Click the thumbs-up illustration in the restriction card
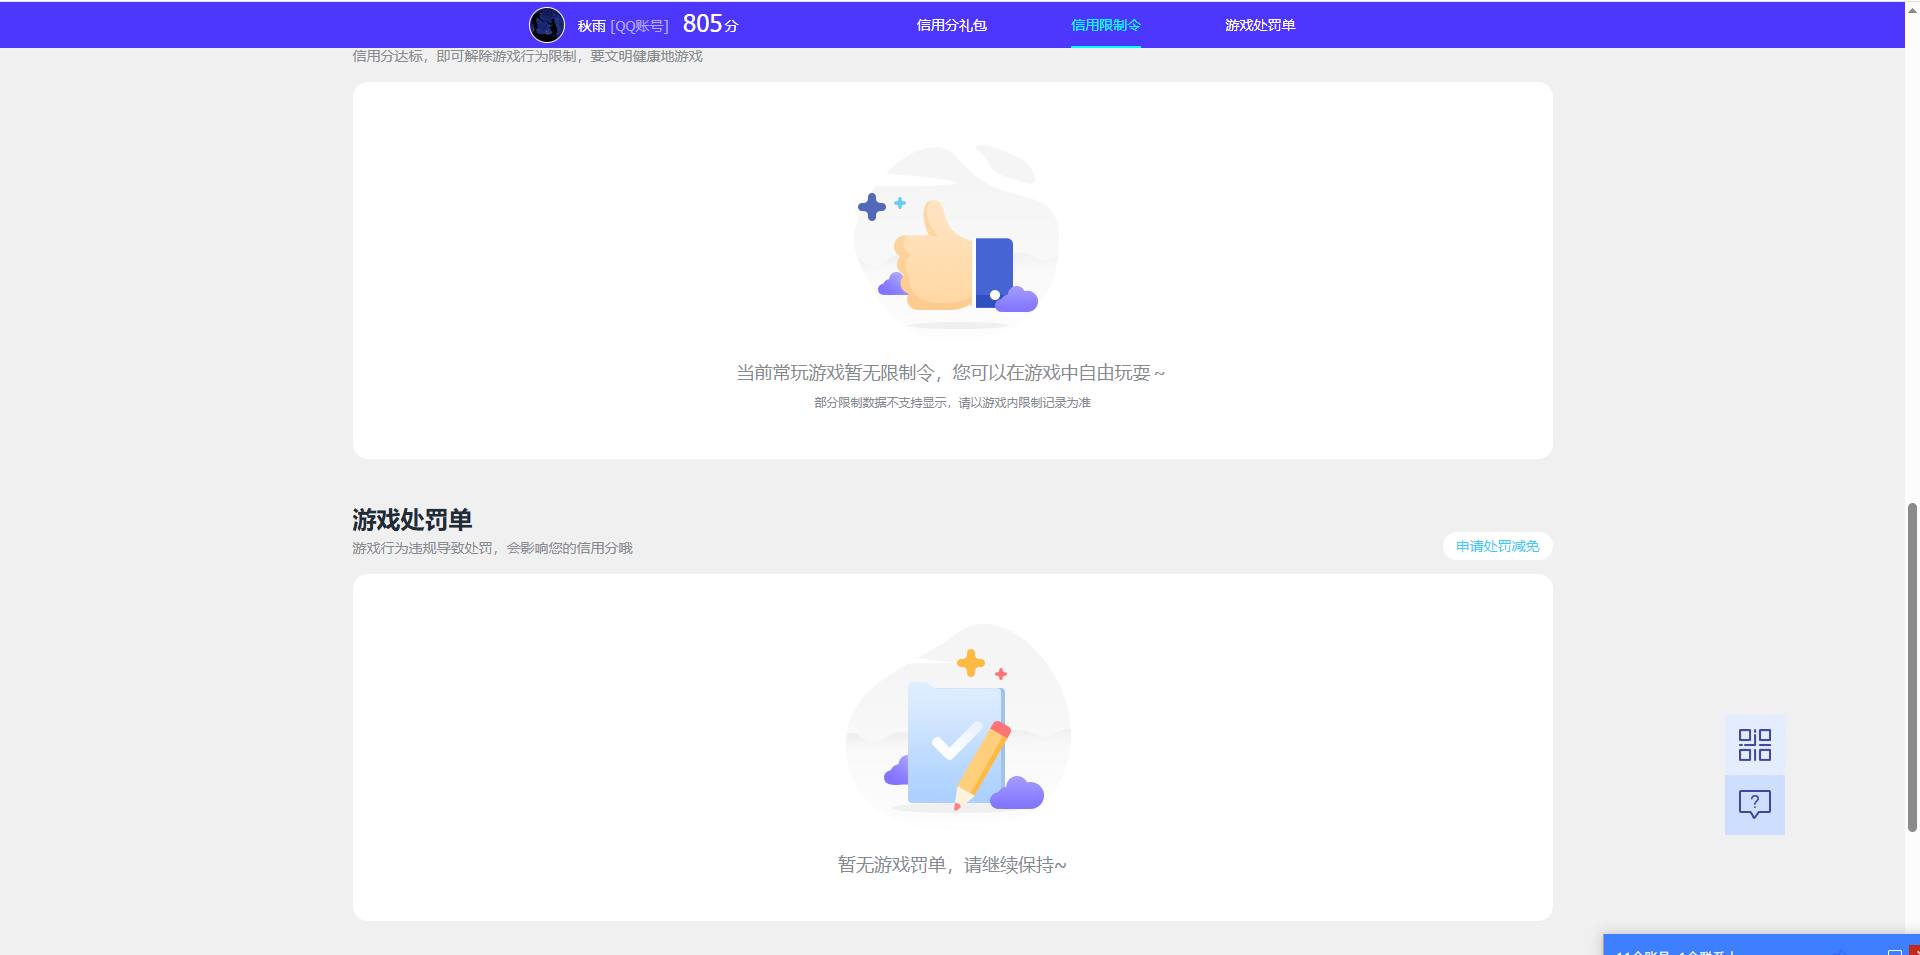The width and height of the screenshot is (1920, 955). pyautogui.click(x=957, y=237)
